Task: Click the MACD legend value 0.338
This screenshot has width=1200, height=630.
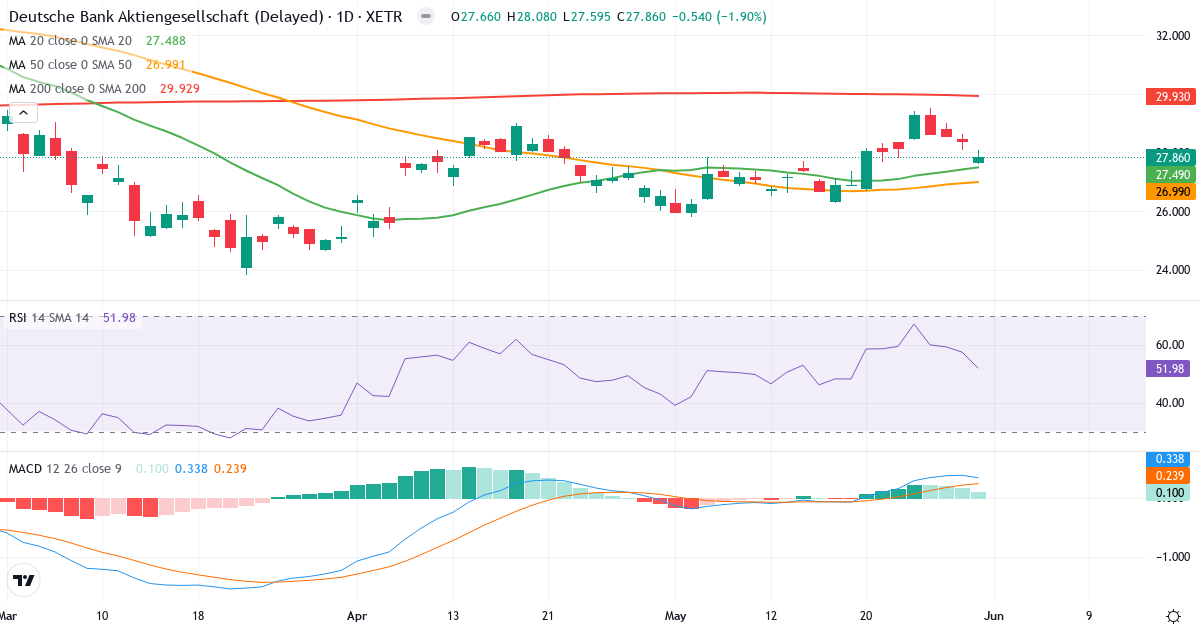Action: (191, 468)
